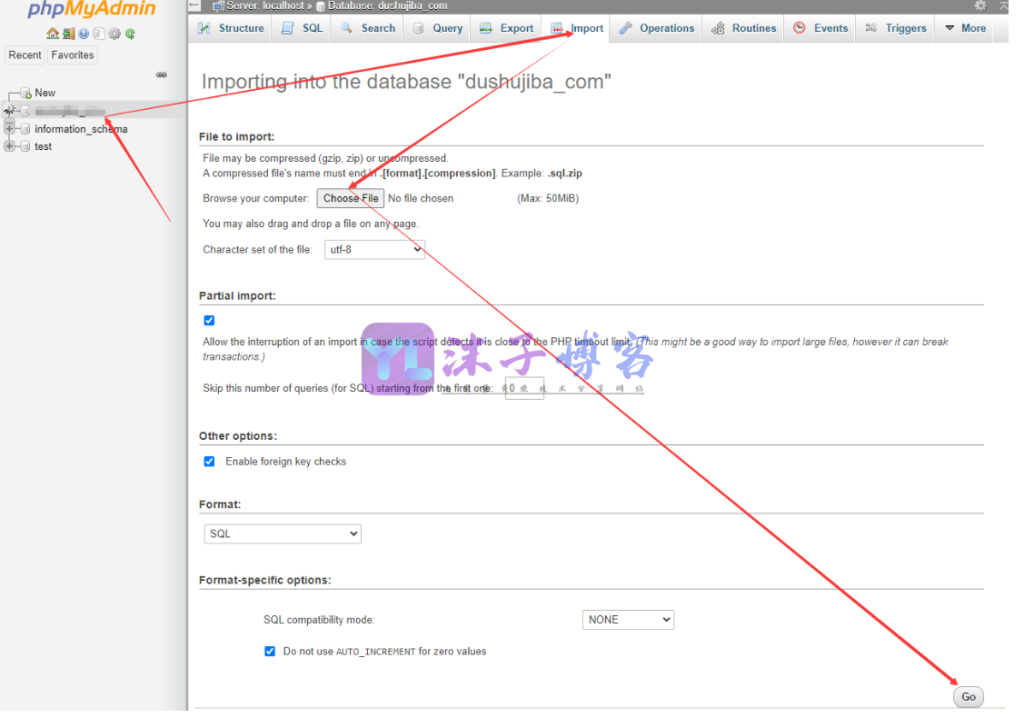Open the Triggers tab
This screenshot has height=718, width=1024.
896,28
